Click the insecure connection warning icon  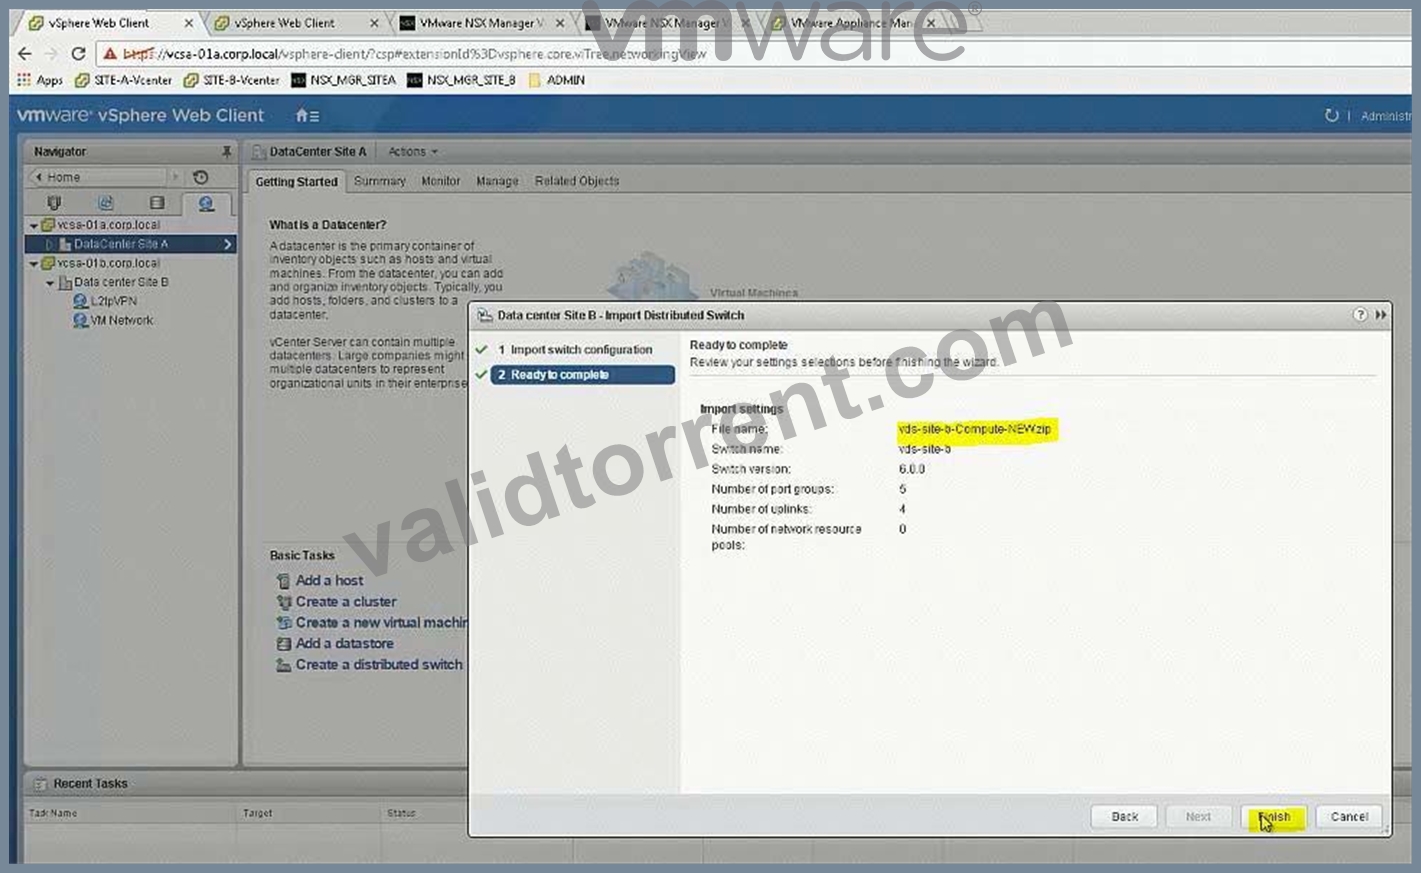click(110, 54)
